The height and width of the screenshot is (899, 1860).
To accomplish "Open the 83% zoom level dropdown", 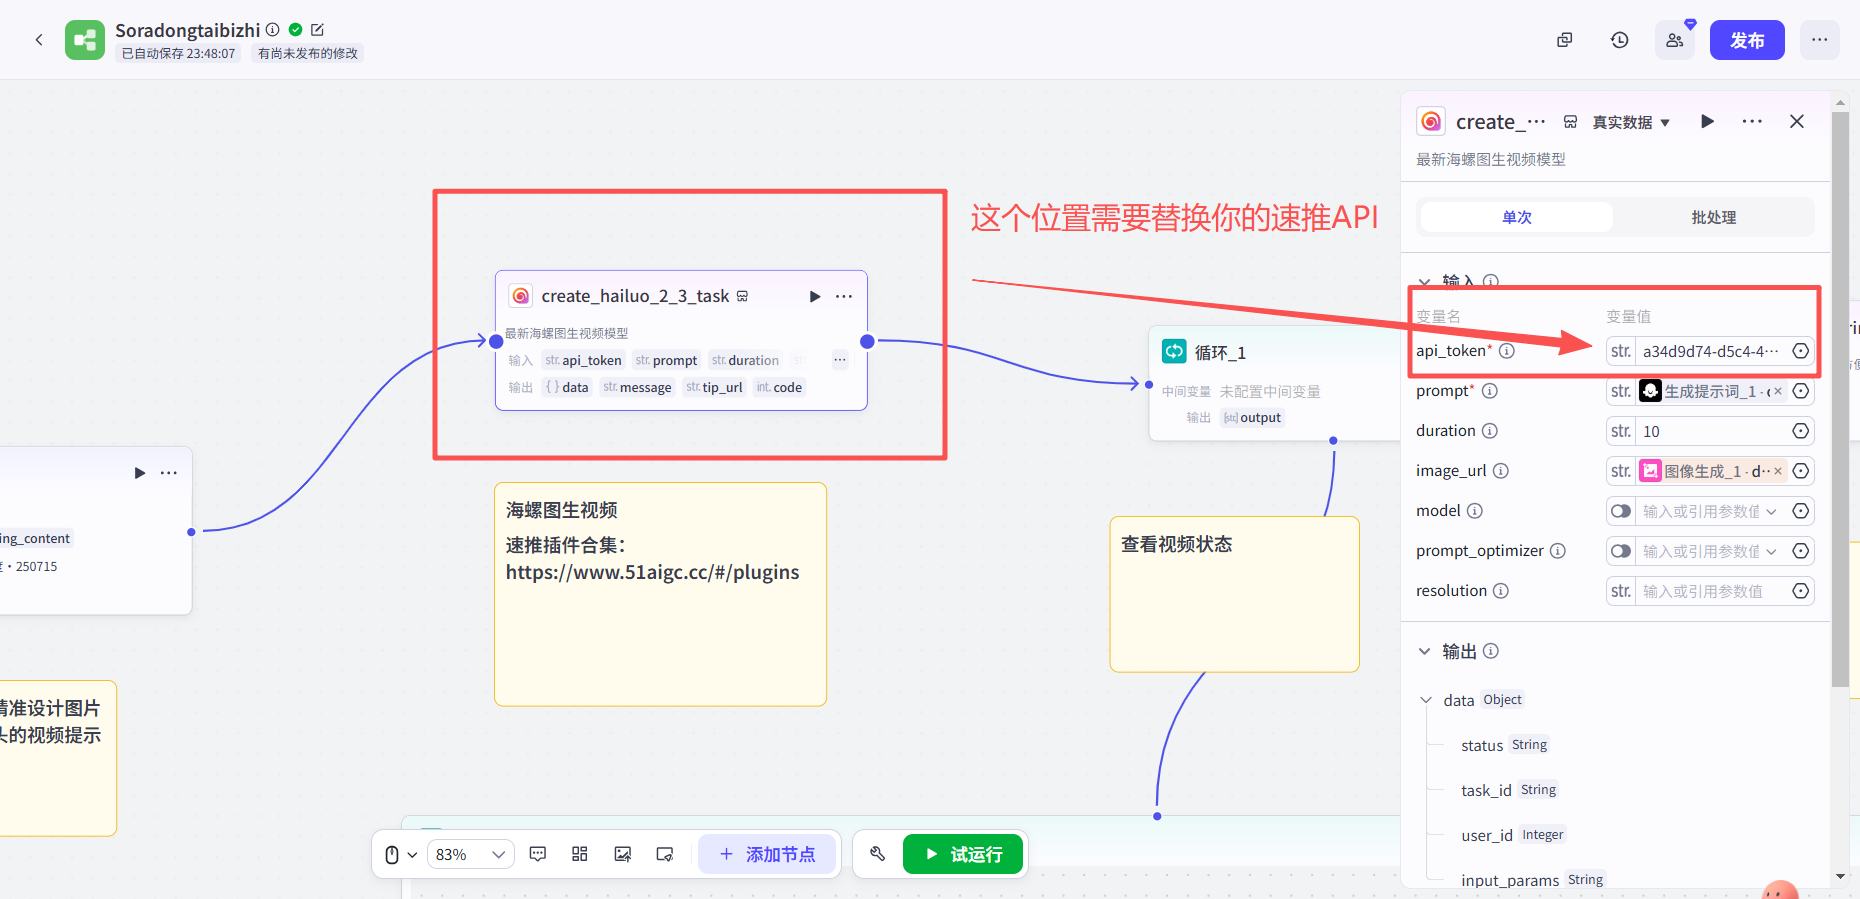I will point(470,854).
